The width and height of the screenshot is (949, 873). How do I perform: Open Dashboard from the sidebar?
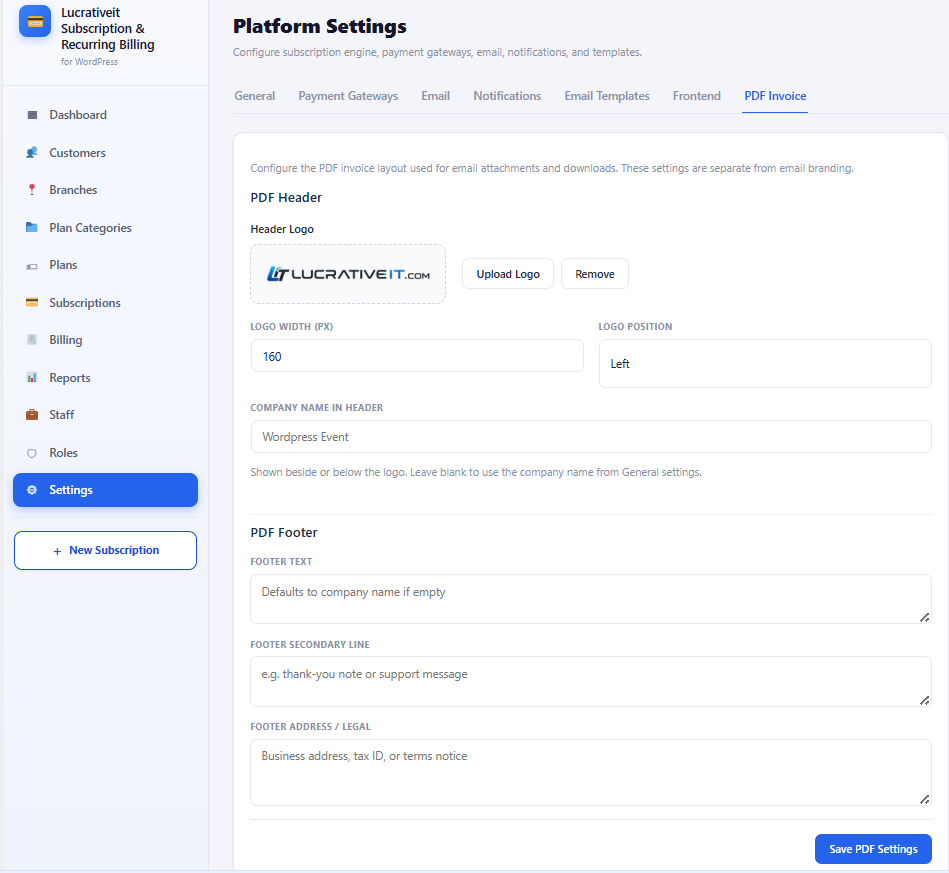[x=105, y=115]
